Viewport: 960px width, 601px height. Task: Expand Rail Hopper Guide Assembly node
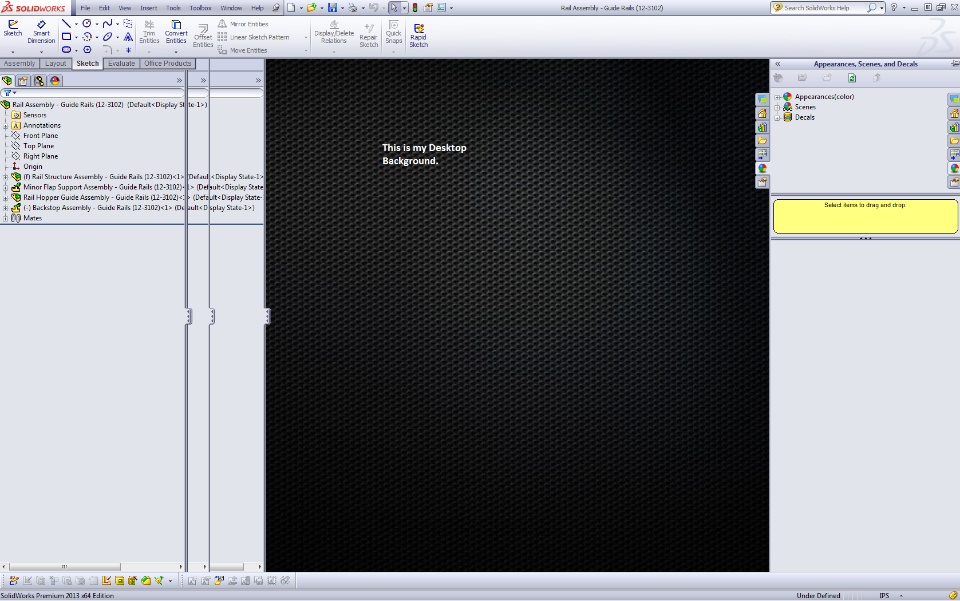[6, 198]
